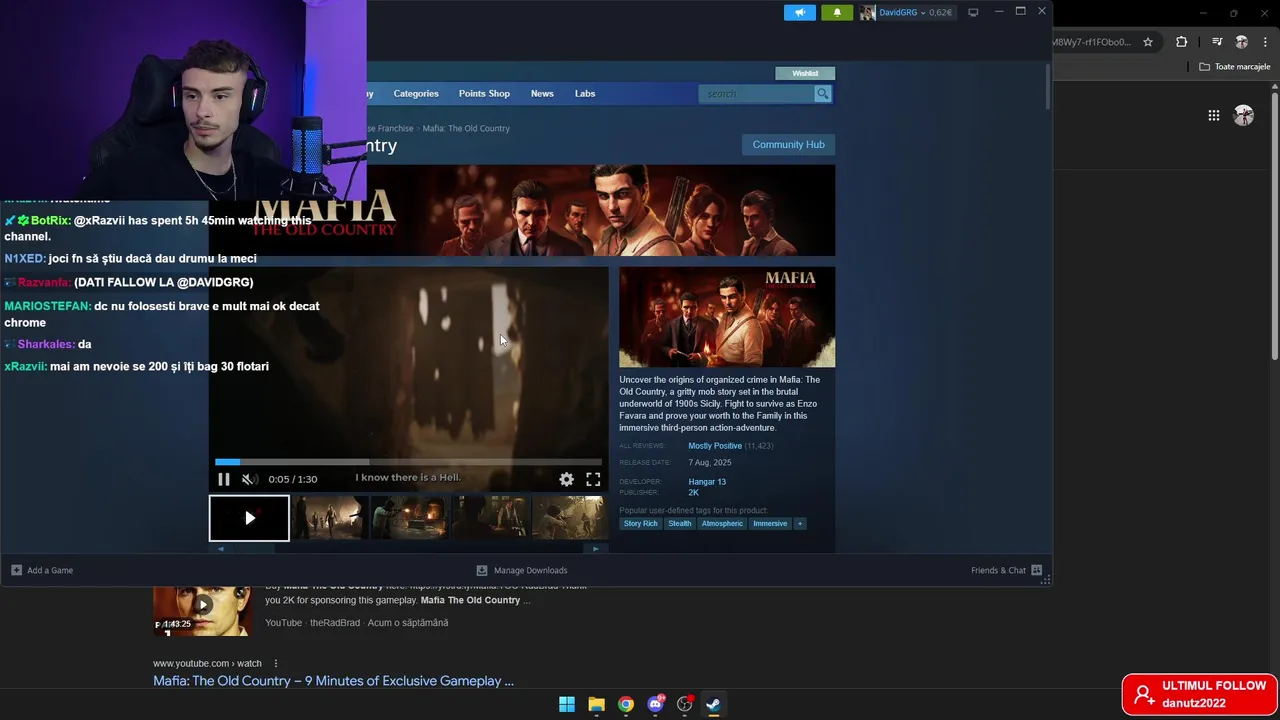Click Chrome profile avatar in toolbar
1280x720 pixels.
click(x=1241, y=42)
